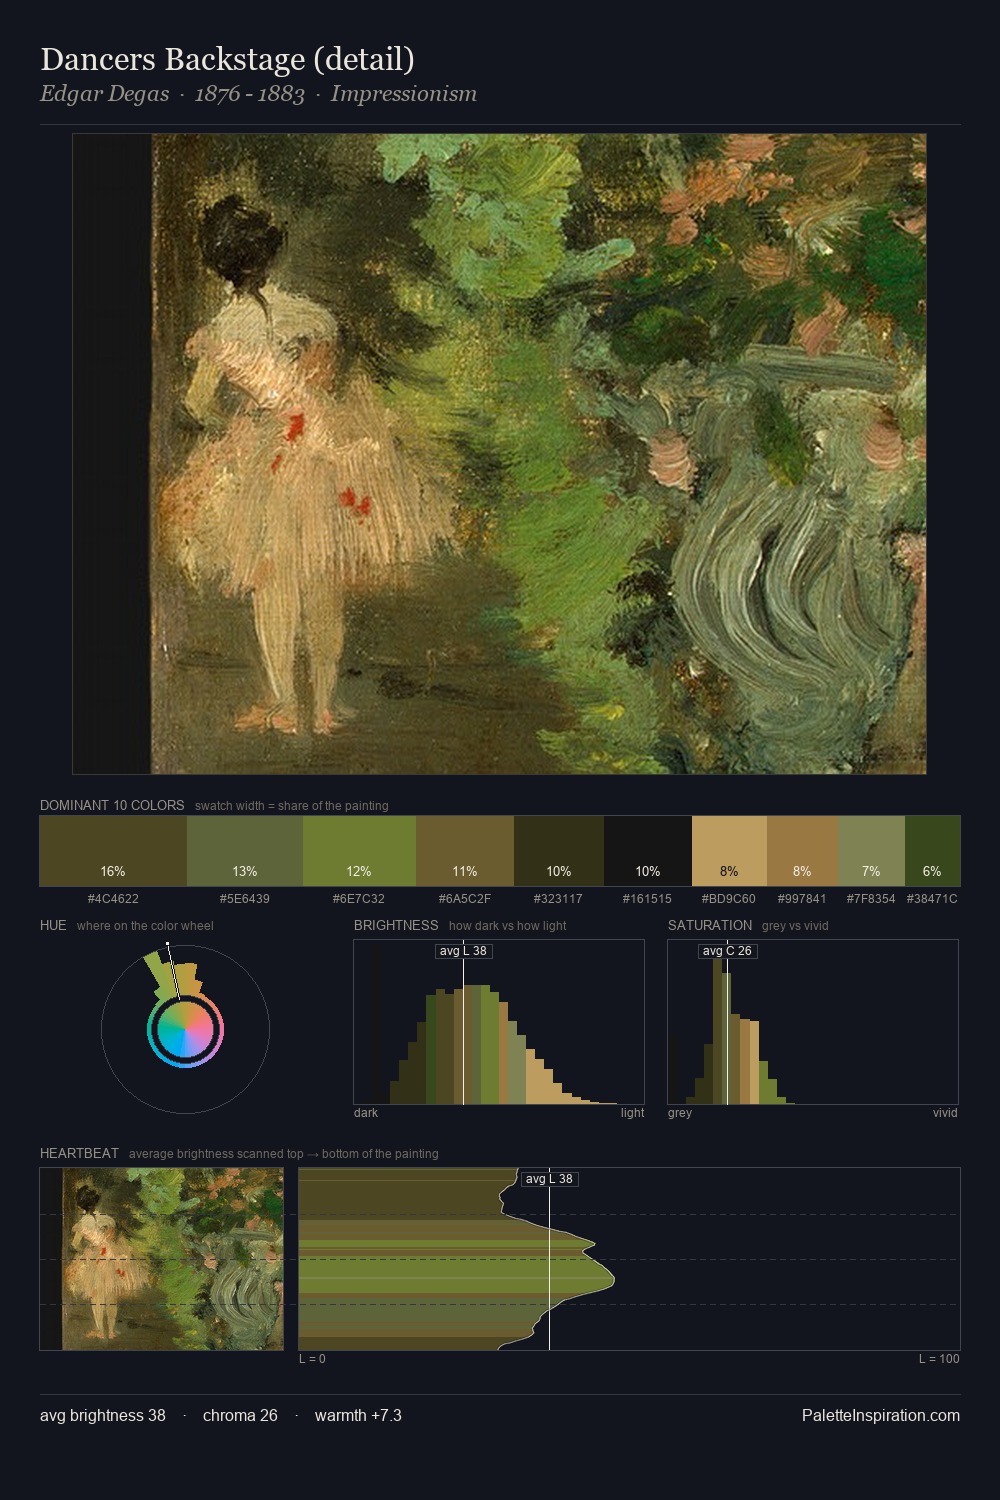The image size is (1000, 1500).
Task: Click the 'avg L 38' brightness label
Action: [464, 951]
